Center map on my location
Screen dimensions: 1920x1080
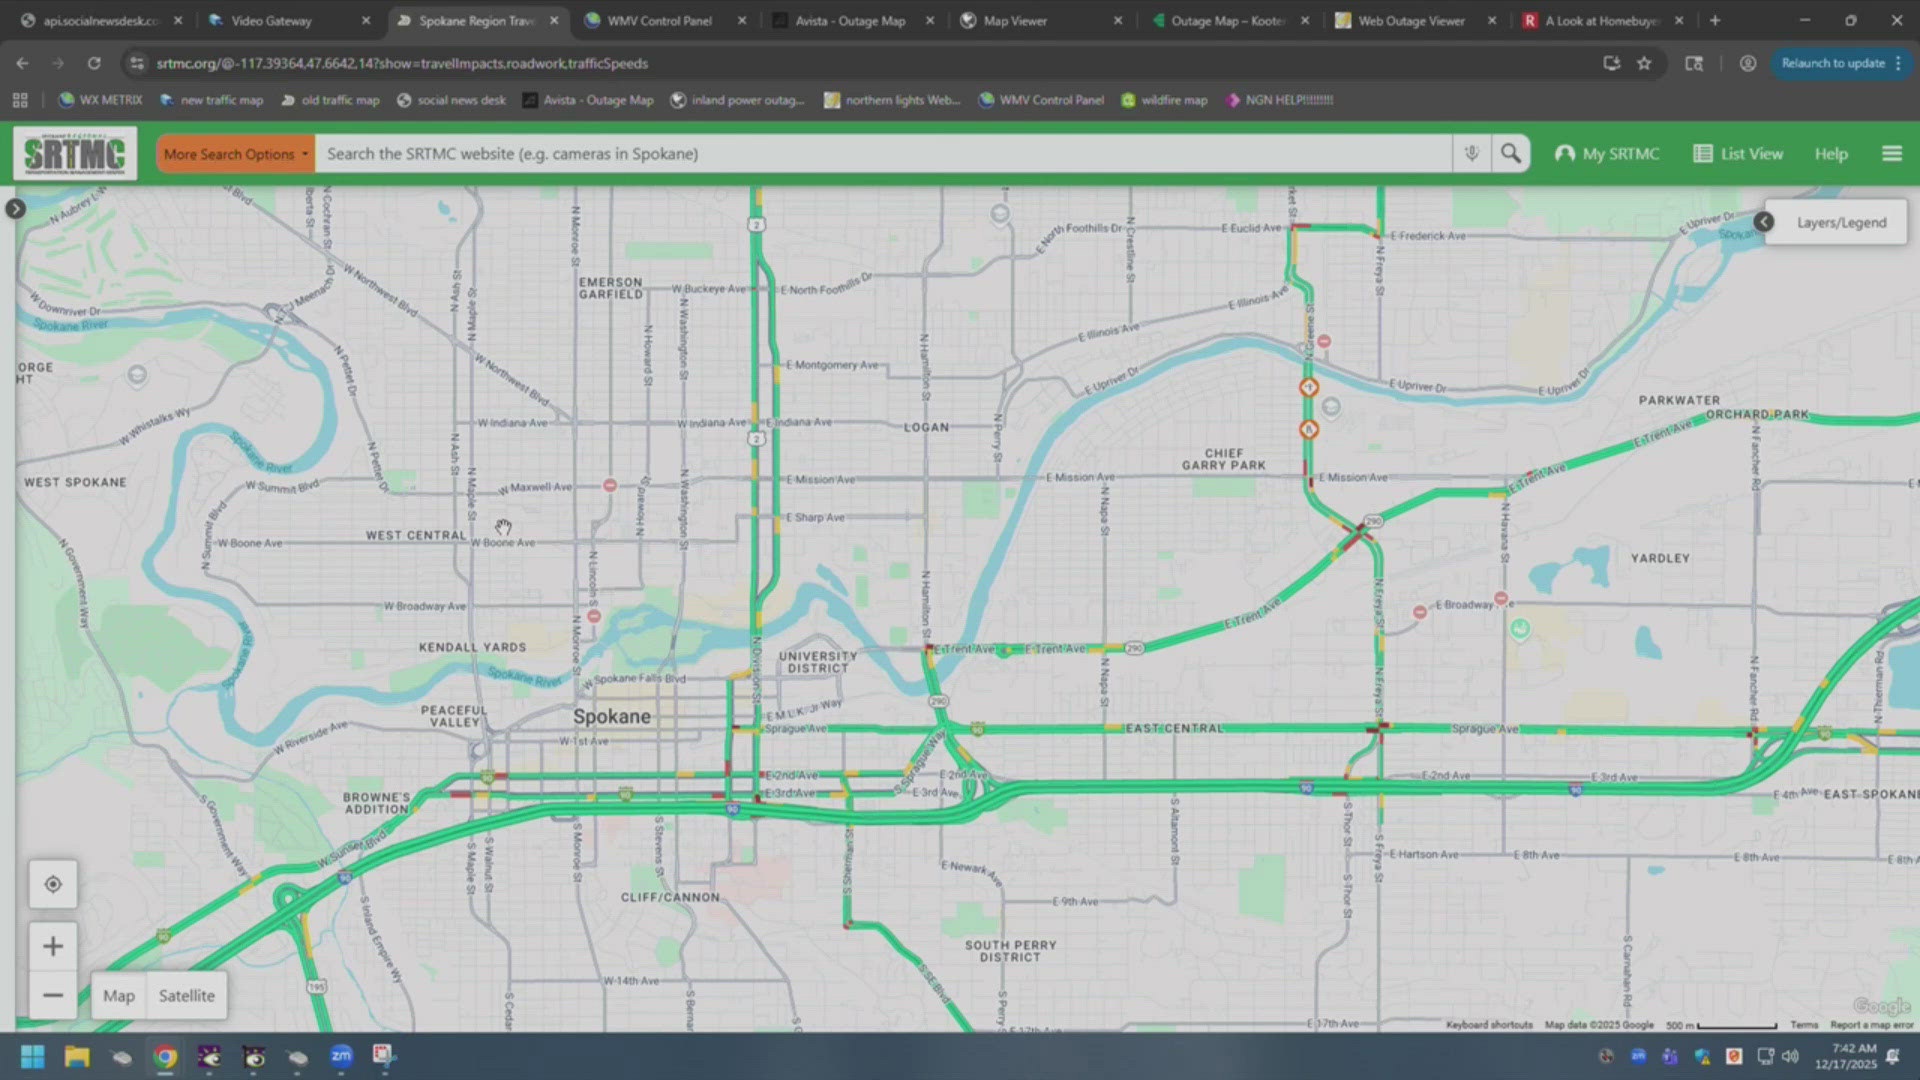coord(53,884)
